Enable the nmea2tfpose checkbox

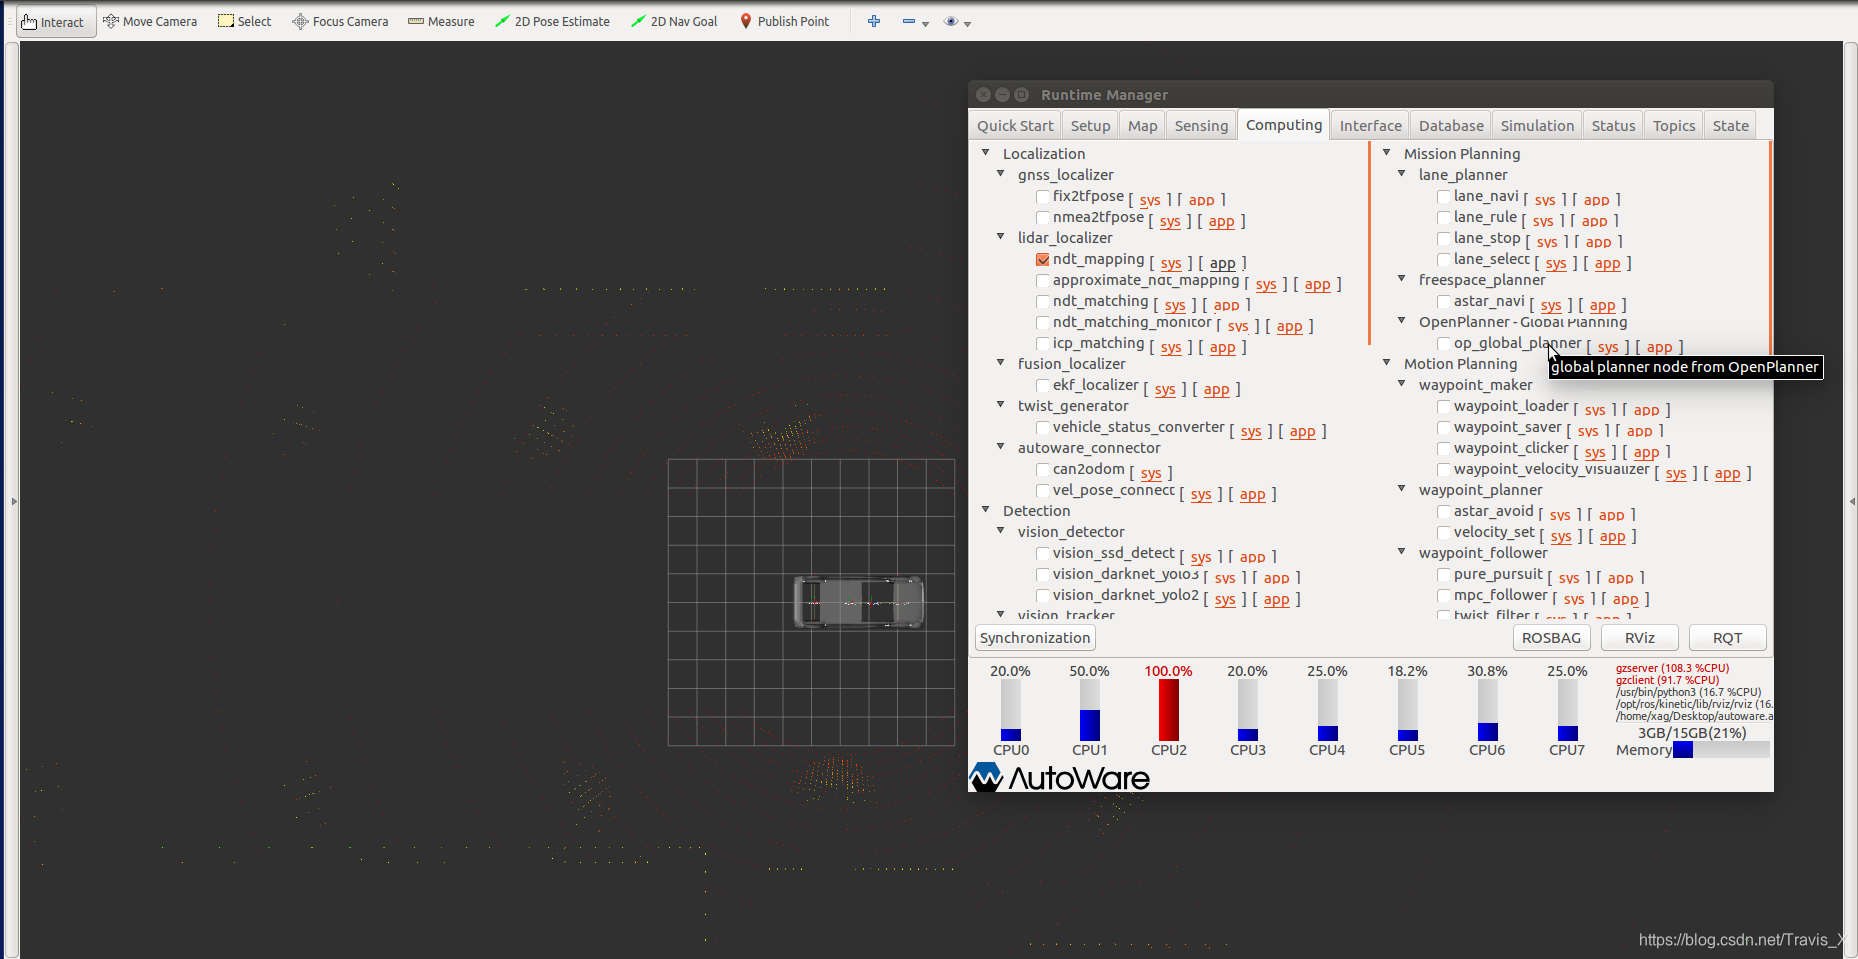click(x=1043, y=218)
